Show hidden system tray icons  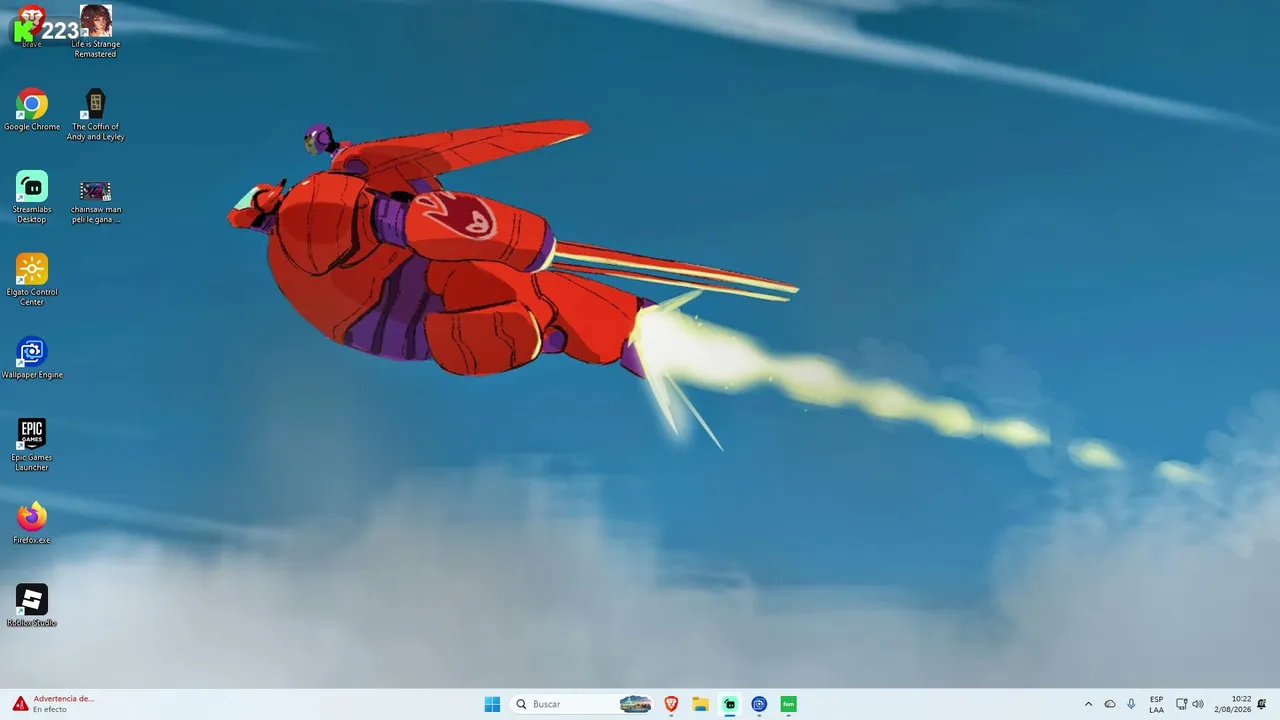1088,704
